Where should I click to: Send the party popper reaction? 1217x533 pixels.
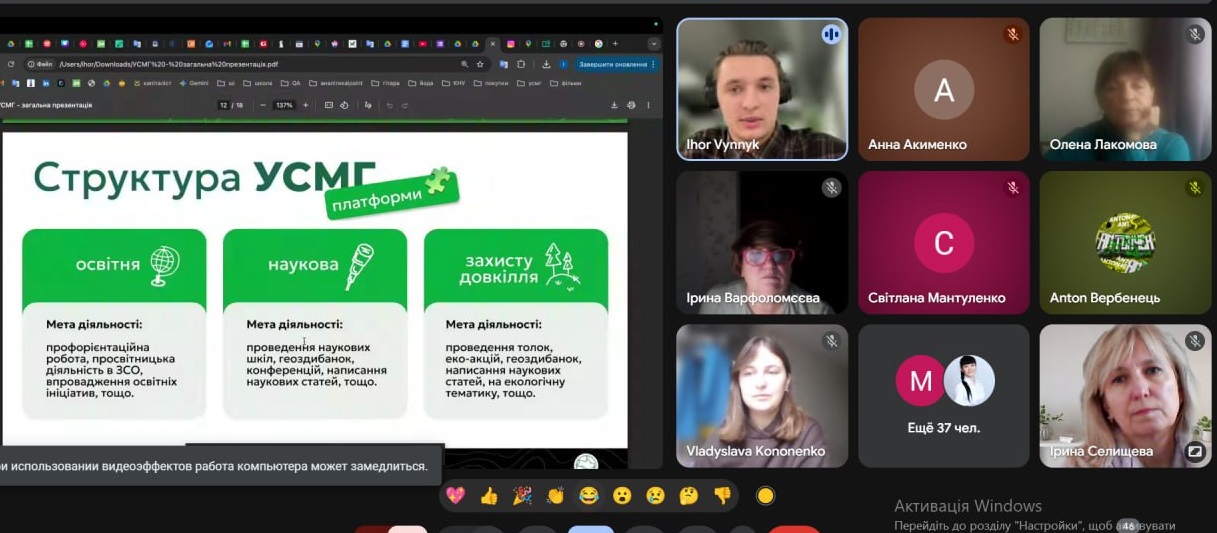point(522,495)
